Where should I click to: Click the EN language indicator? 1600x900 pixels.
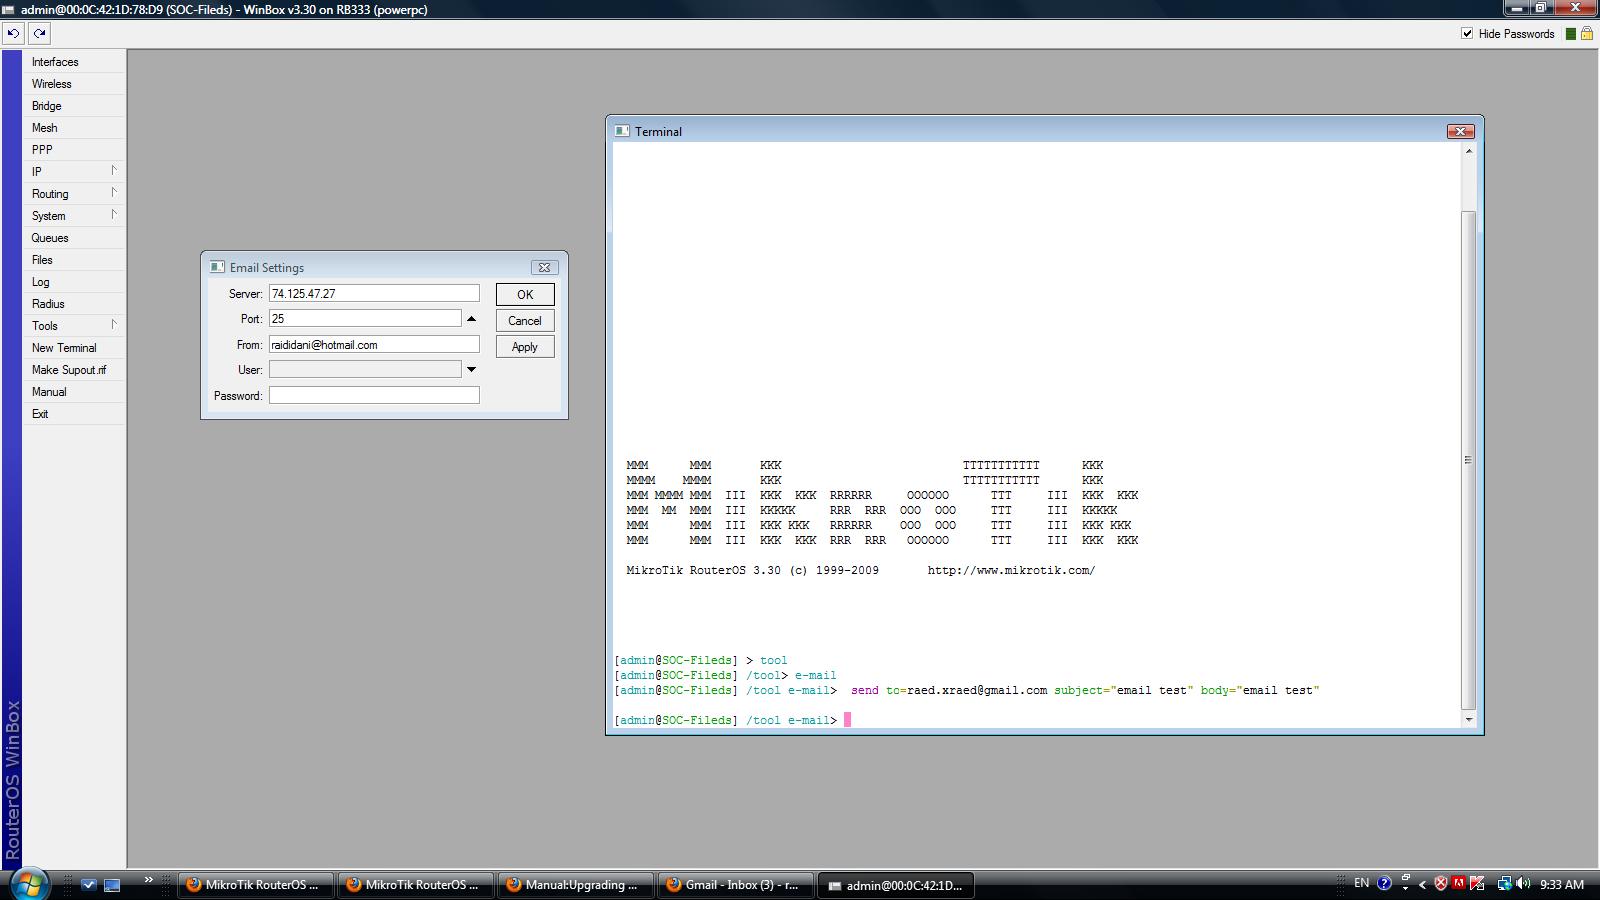coord(1361,883)
